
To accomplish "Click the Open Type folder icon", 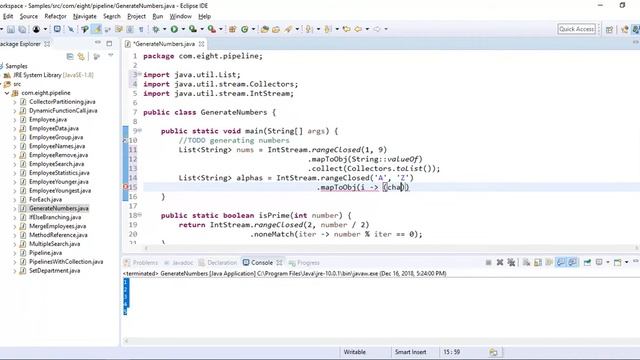I will point(264,29).
